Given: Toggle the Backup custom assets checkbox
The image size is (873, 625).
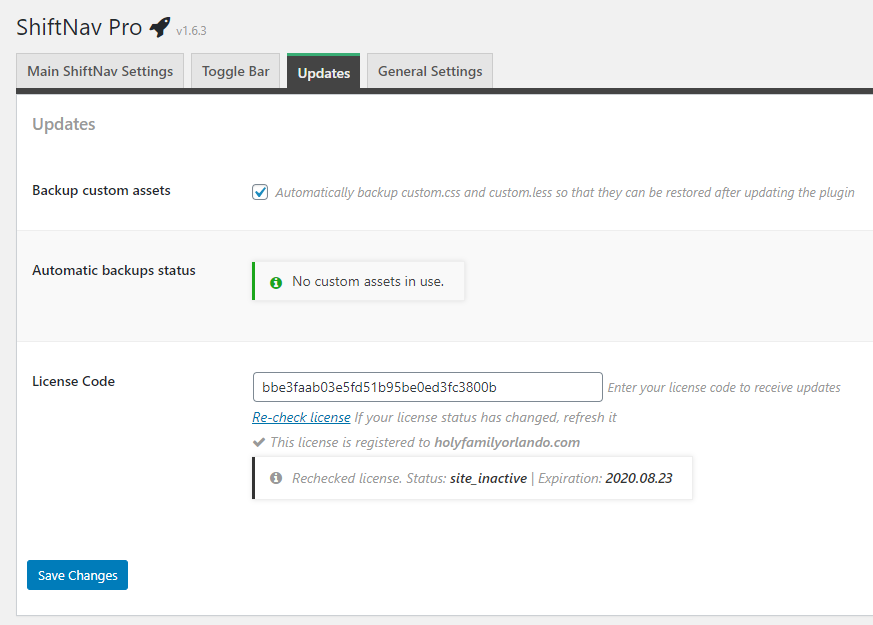Looking at the screenshot, I should point(260,192).
